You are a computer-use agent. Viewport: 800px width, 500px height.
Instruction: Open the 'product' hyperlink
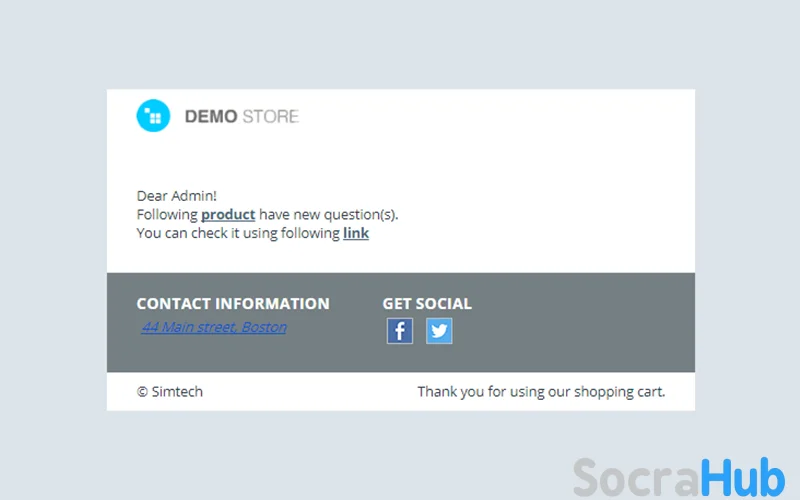coord(228,214)
